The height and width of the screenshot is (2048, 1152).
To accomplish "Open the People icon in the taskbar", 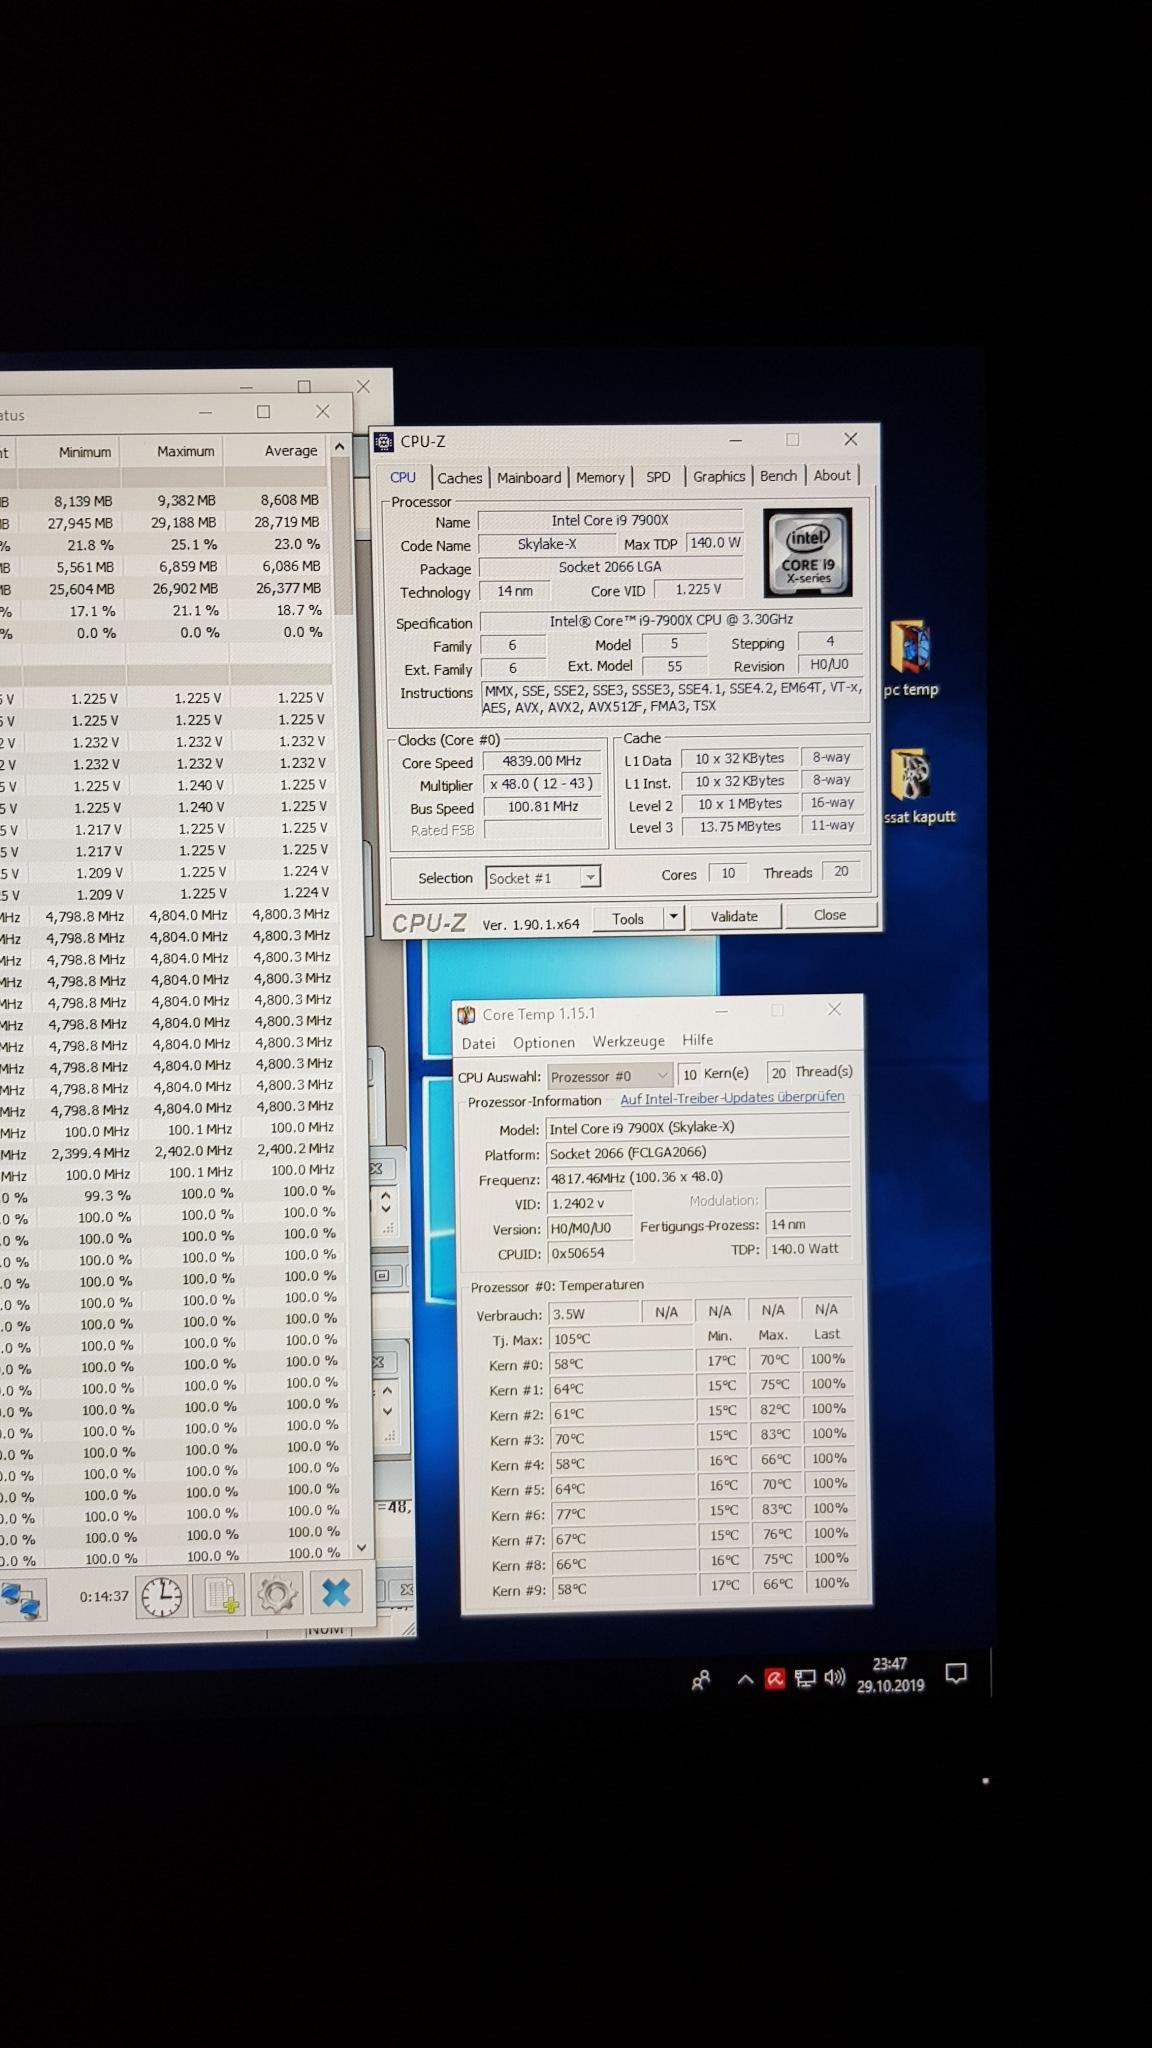I will [x=701, y=1680].
